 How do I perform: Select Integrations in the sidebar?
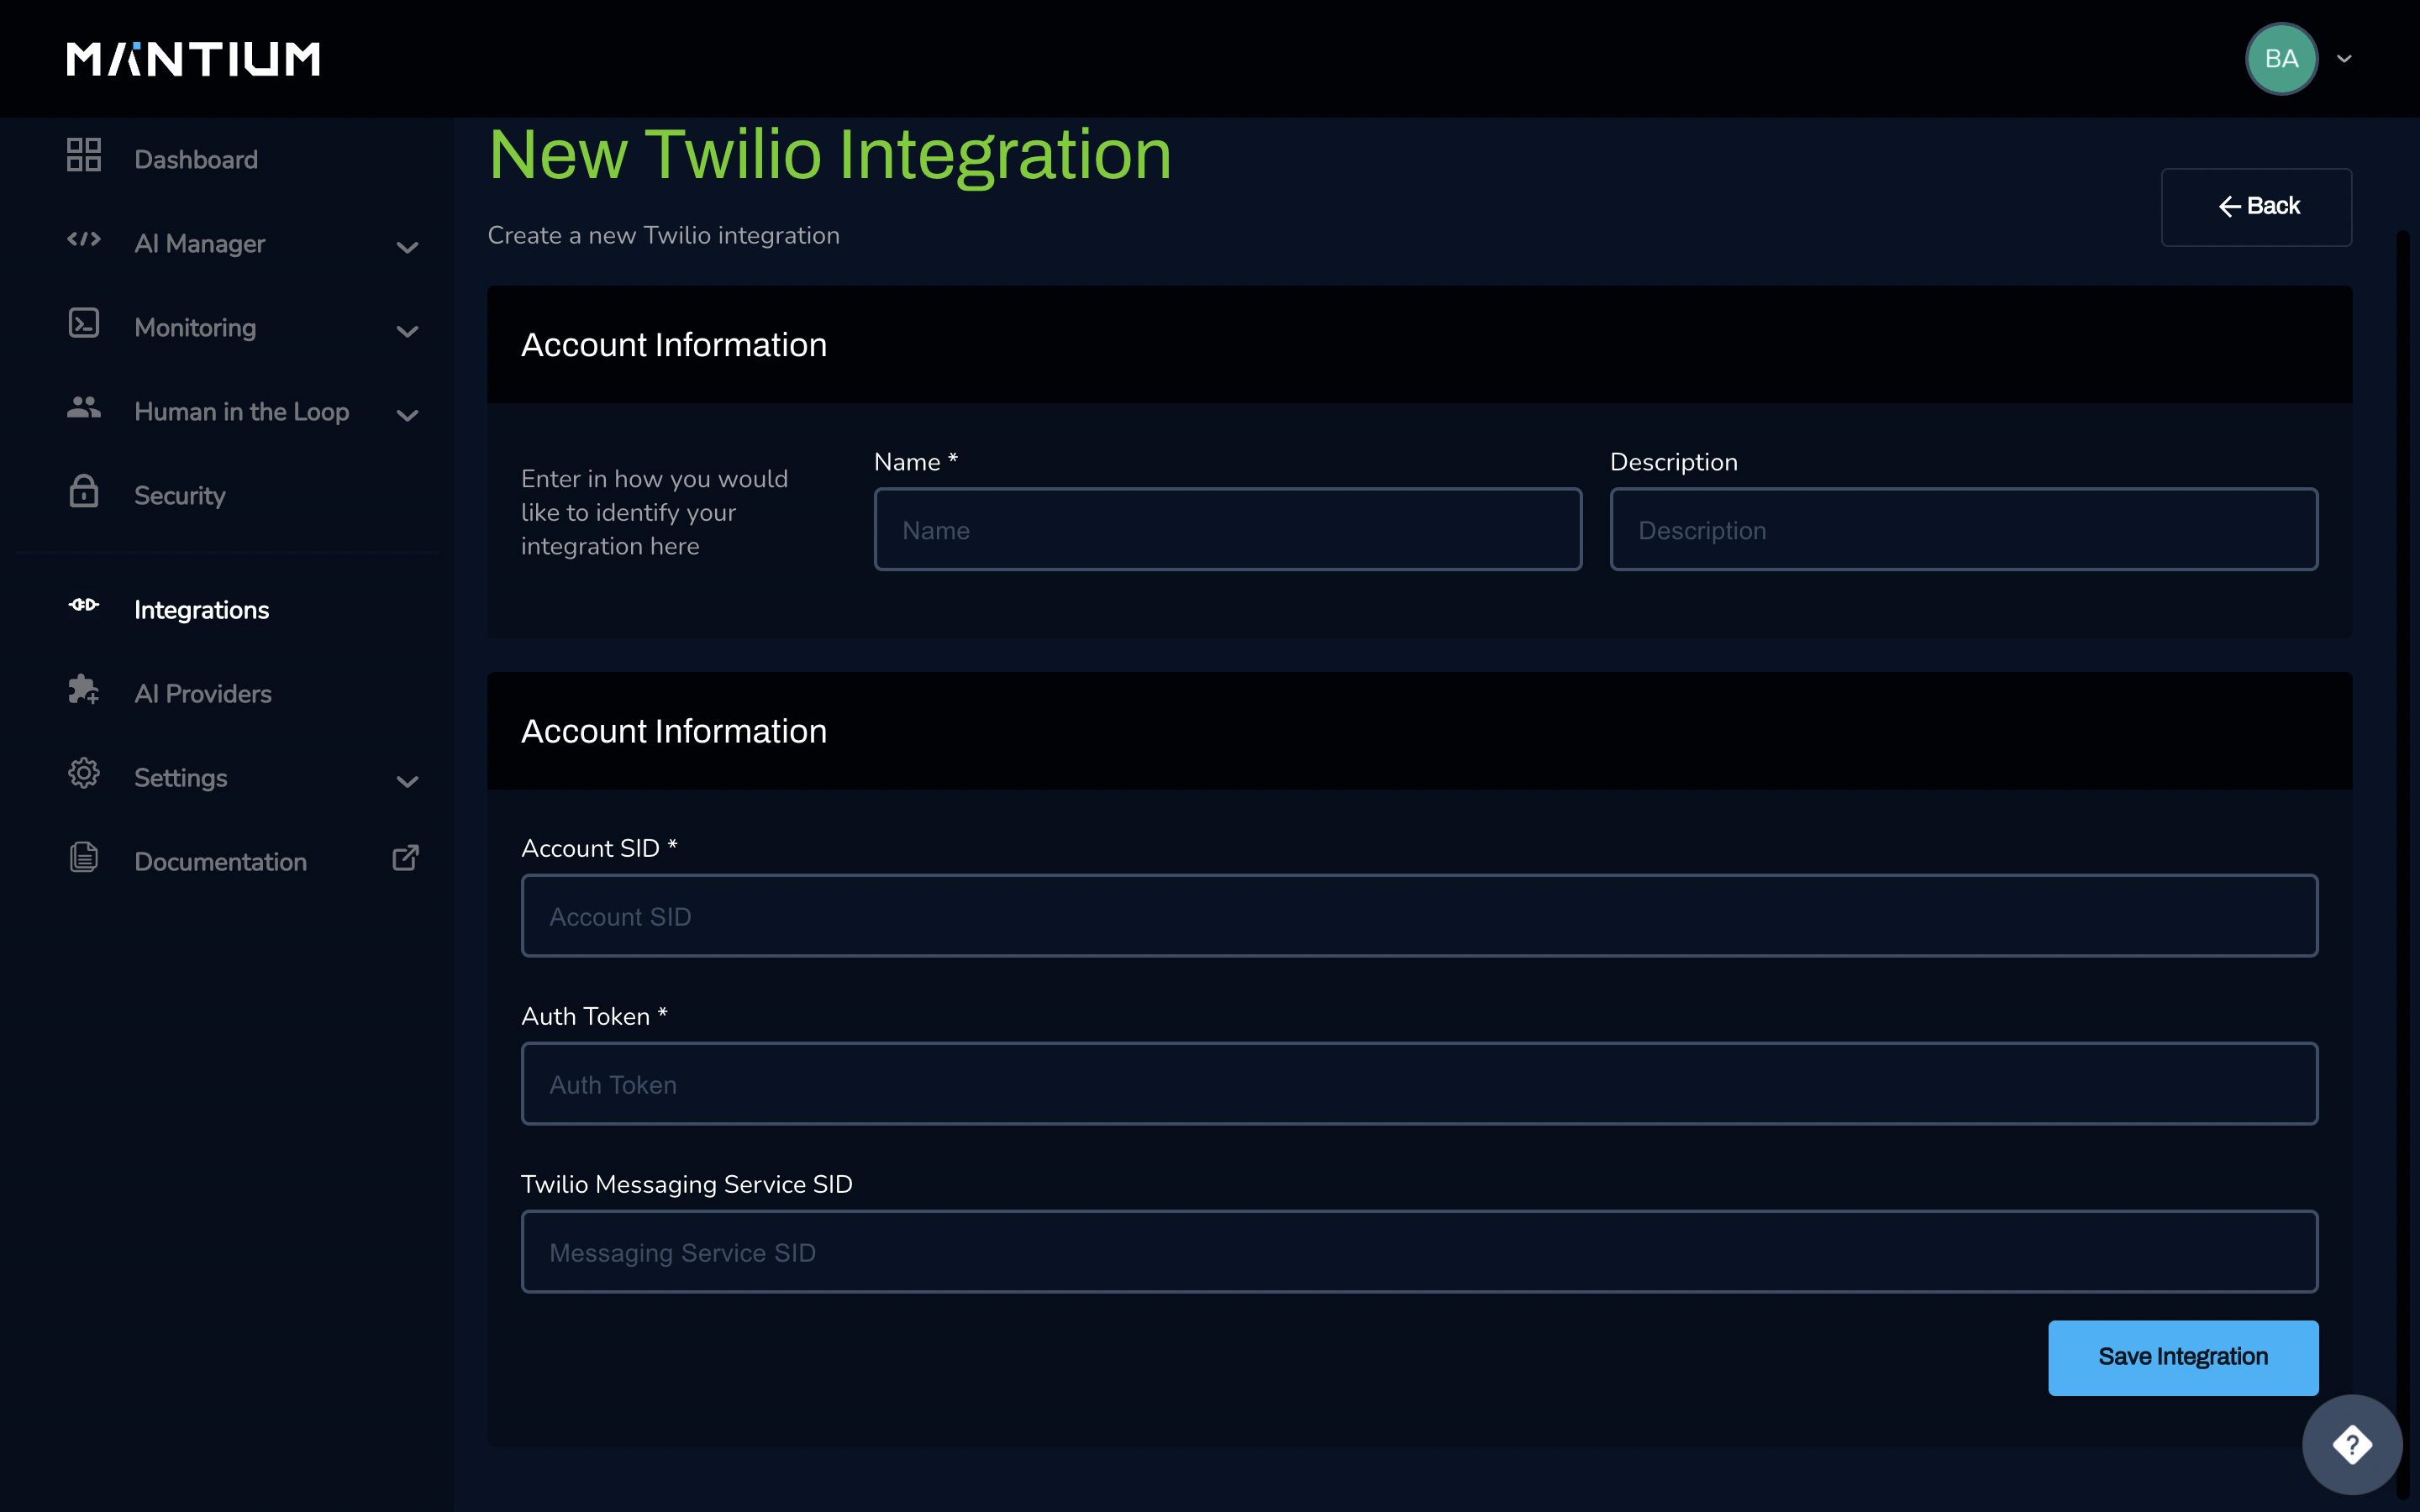click(x=201, y=610)
